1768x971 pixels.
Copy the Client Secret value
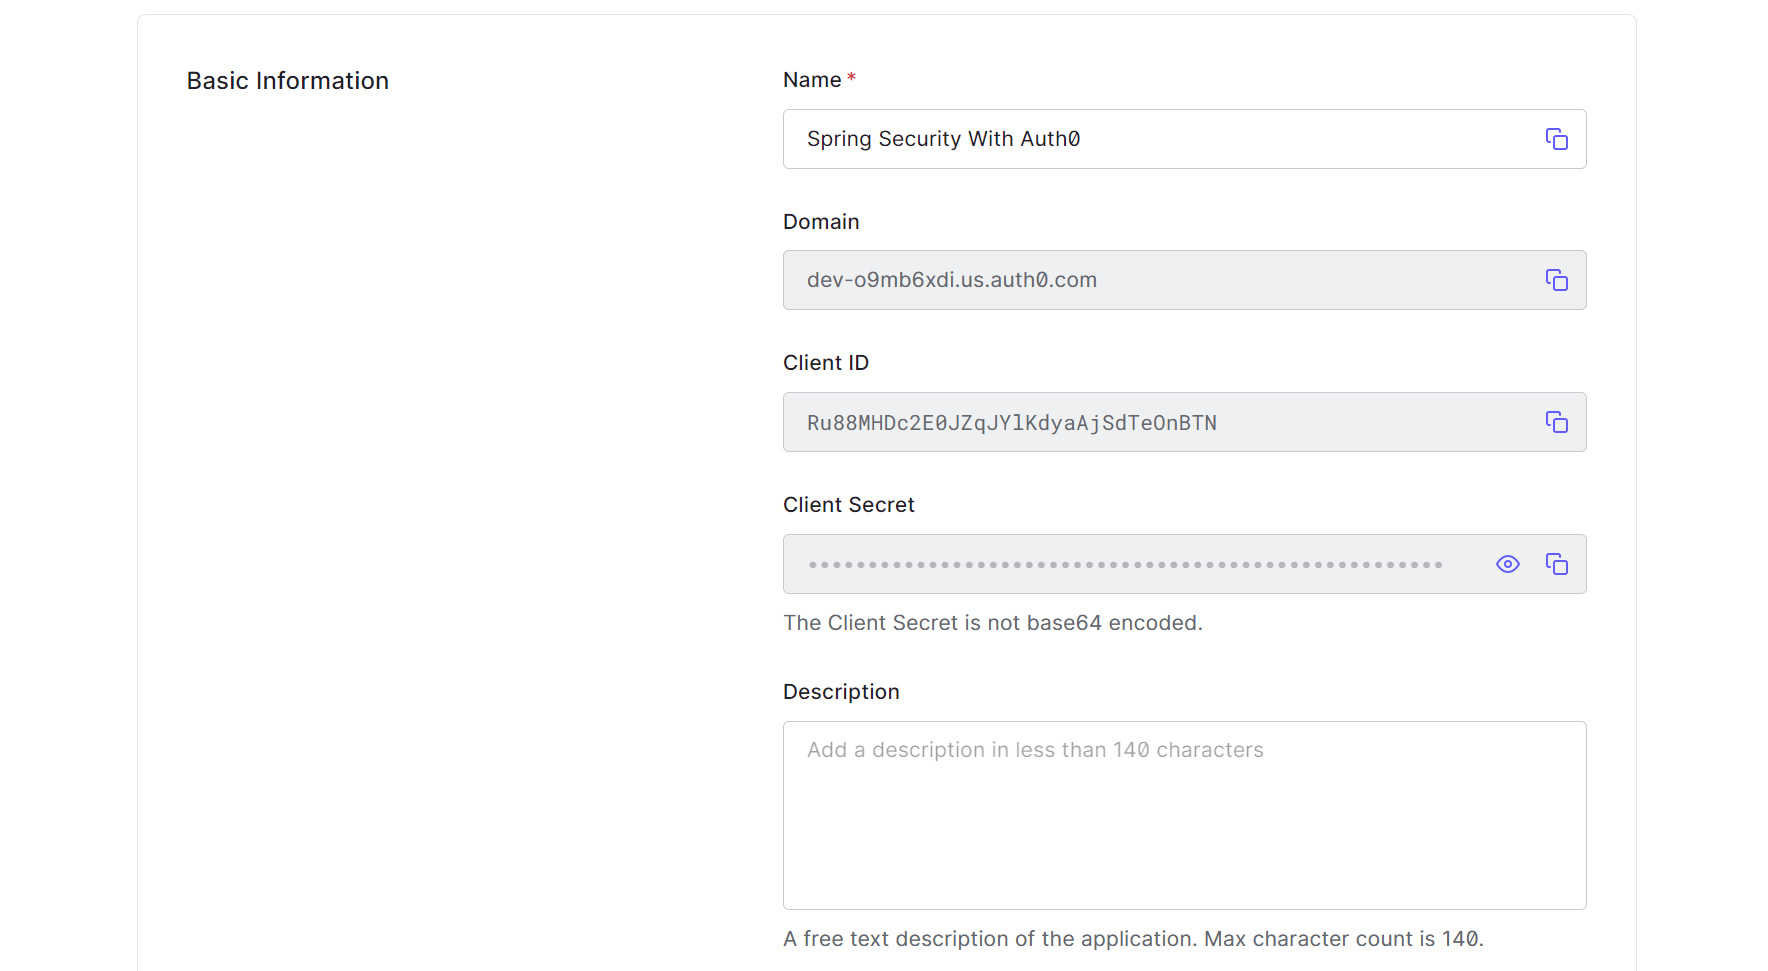[x=1556, y=564]
